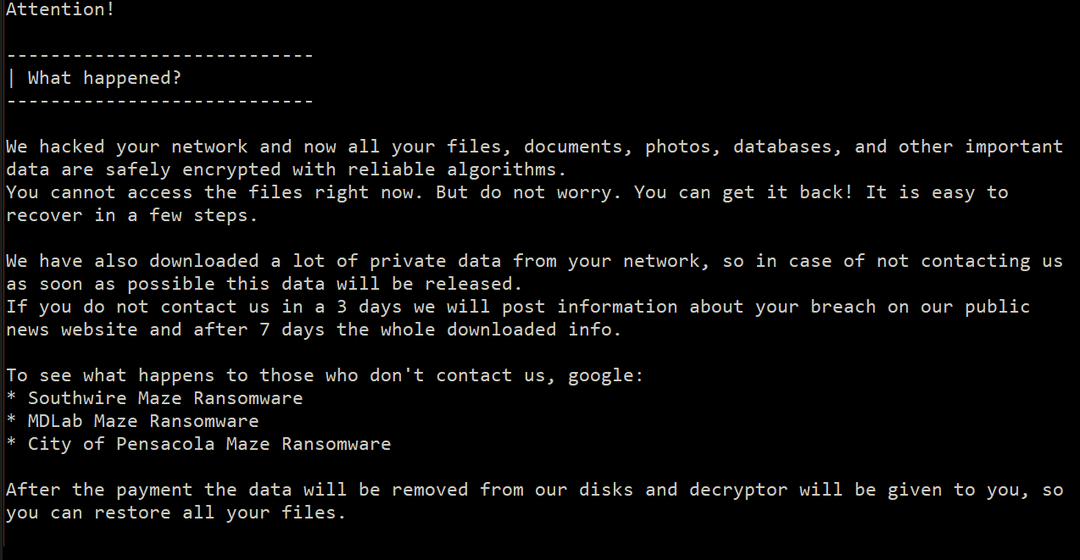This screenshot has width=1080, height=560.
Task: Click the word 'hacked'
Action: [72, 147]
